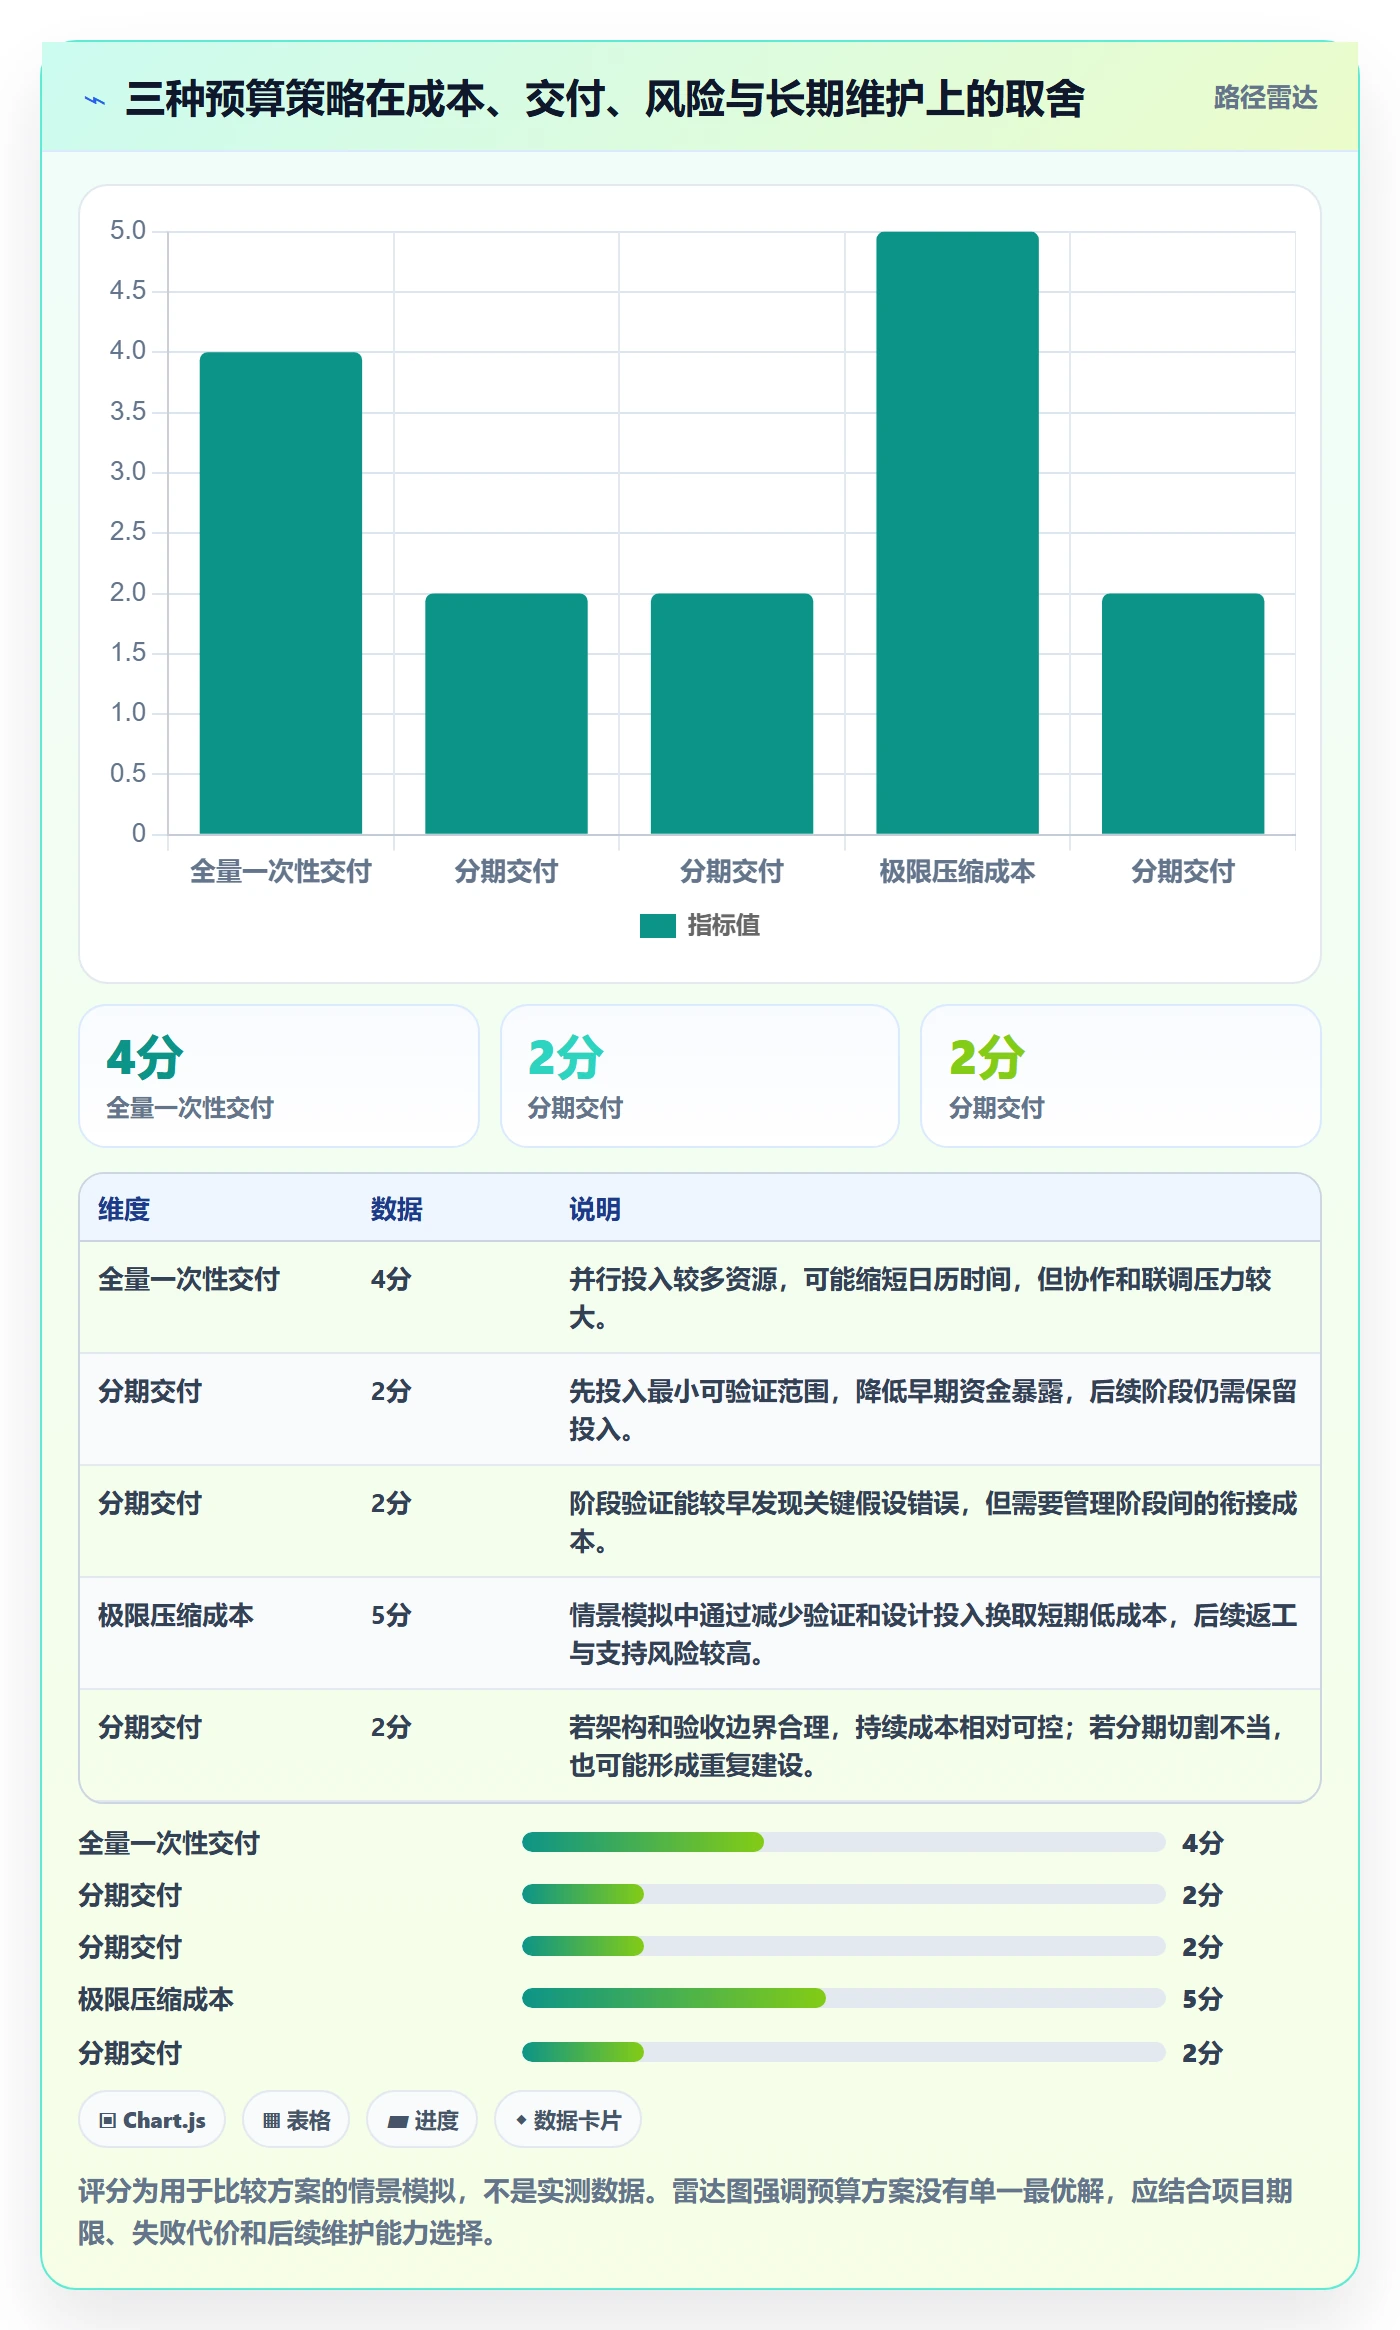The width and height of the screenshot is (1400, 2330).
Task: Click description starting 并行投入较多资源
Action: tap(921, 1298)
